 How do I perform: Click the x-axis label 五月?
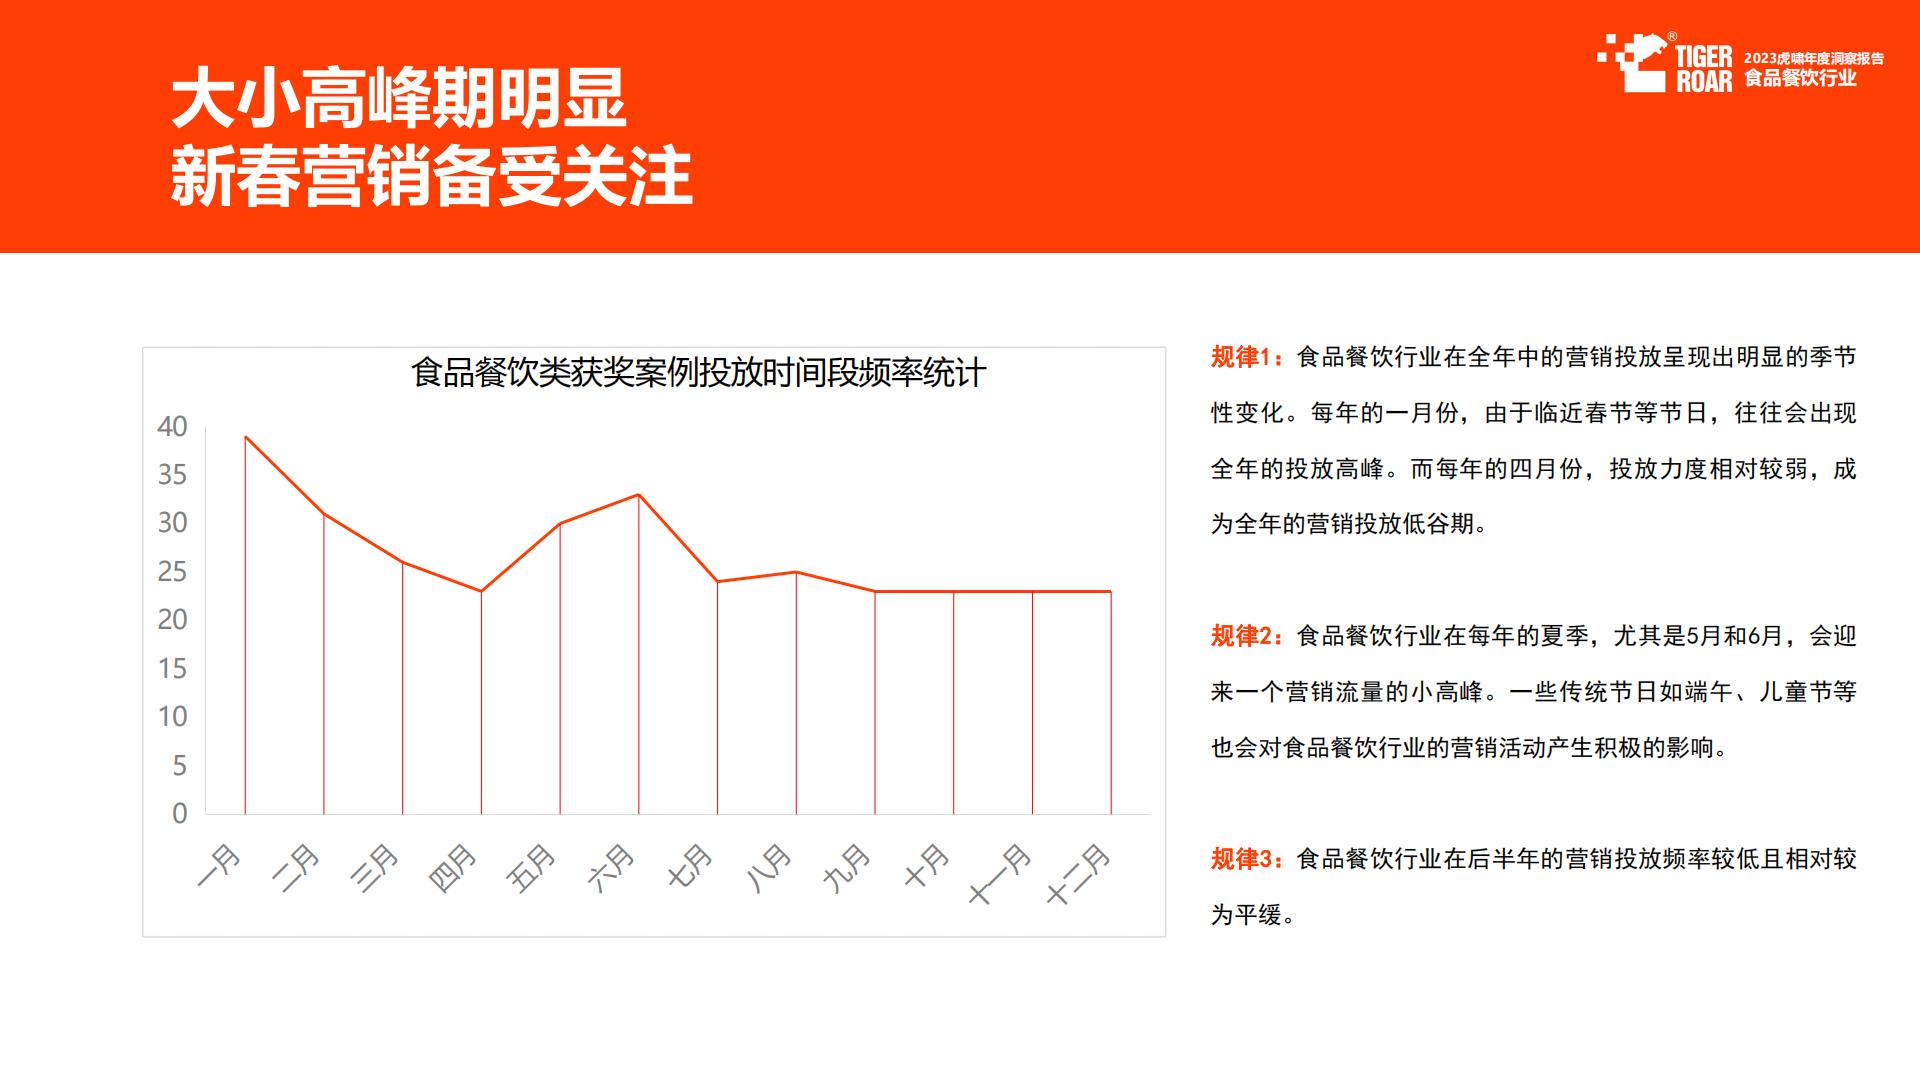click(x=533, y=866)
